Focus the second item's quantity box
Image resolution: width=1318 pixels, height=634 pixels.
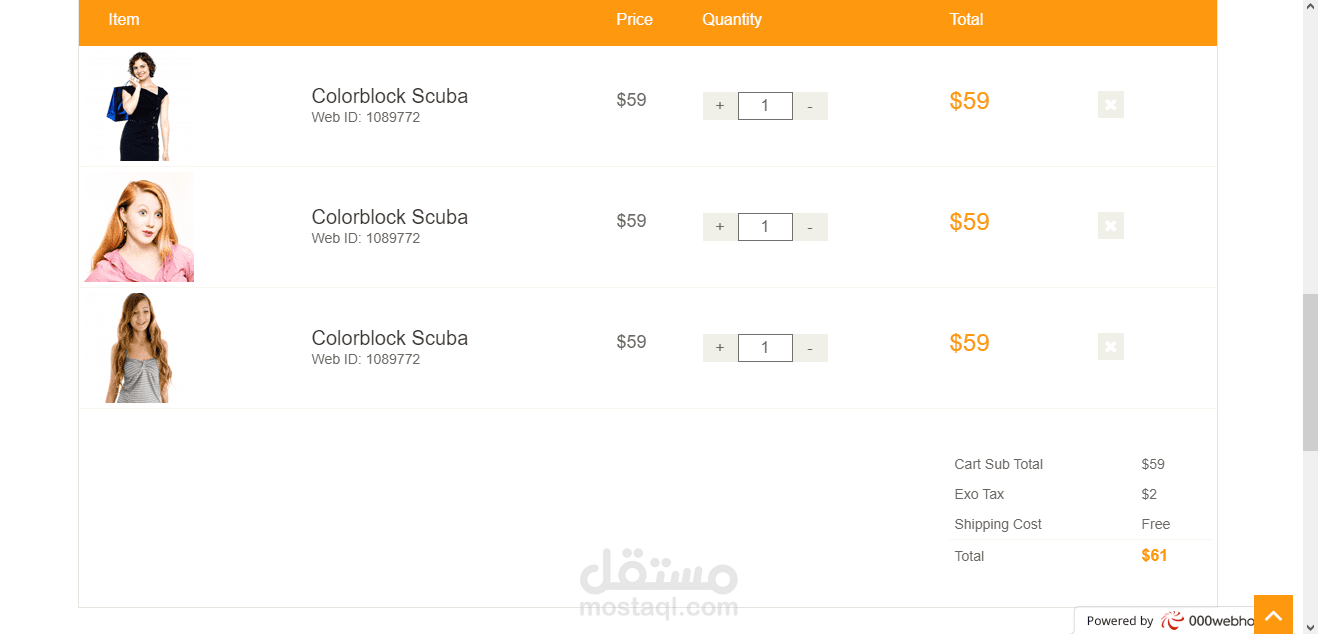765,227
